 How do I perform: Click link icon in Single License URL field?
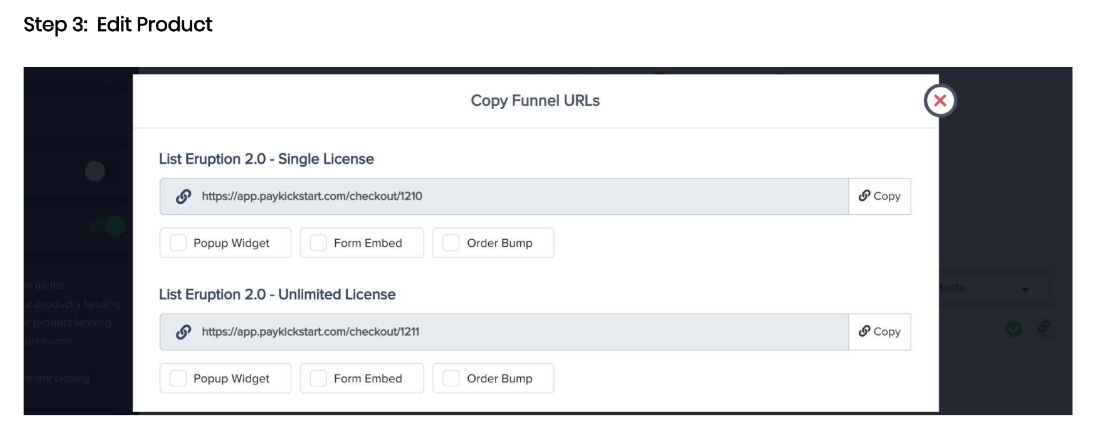pos(183,197)
